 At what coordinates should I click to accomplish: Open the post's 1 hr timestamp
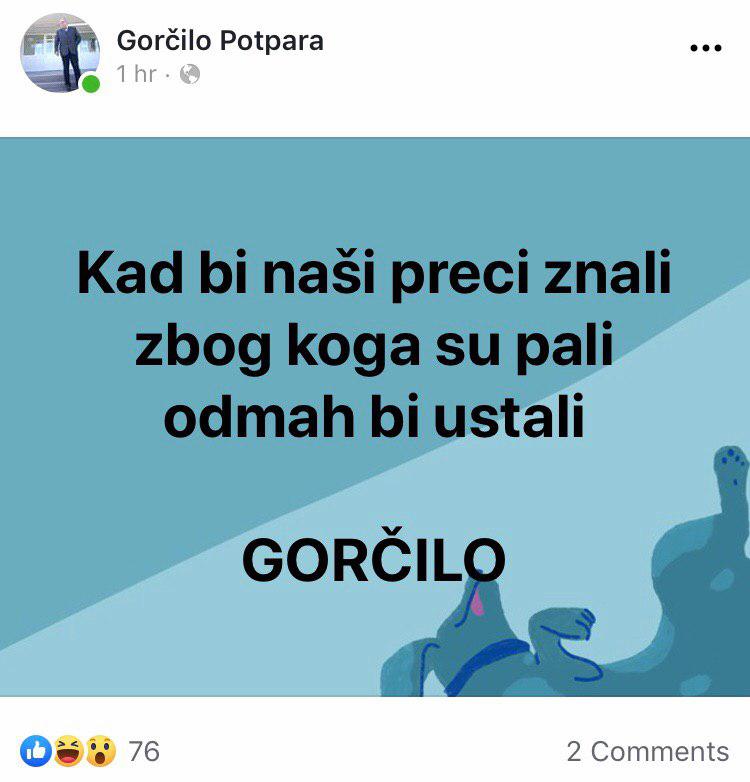136,74
